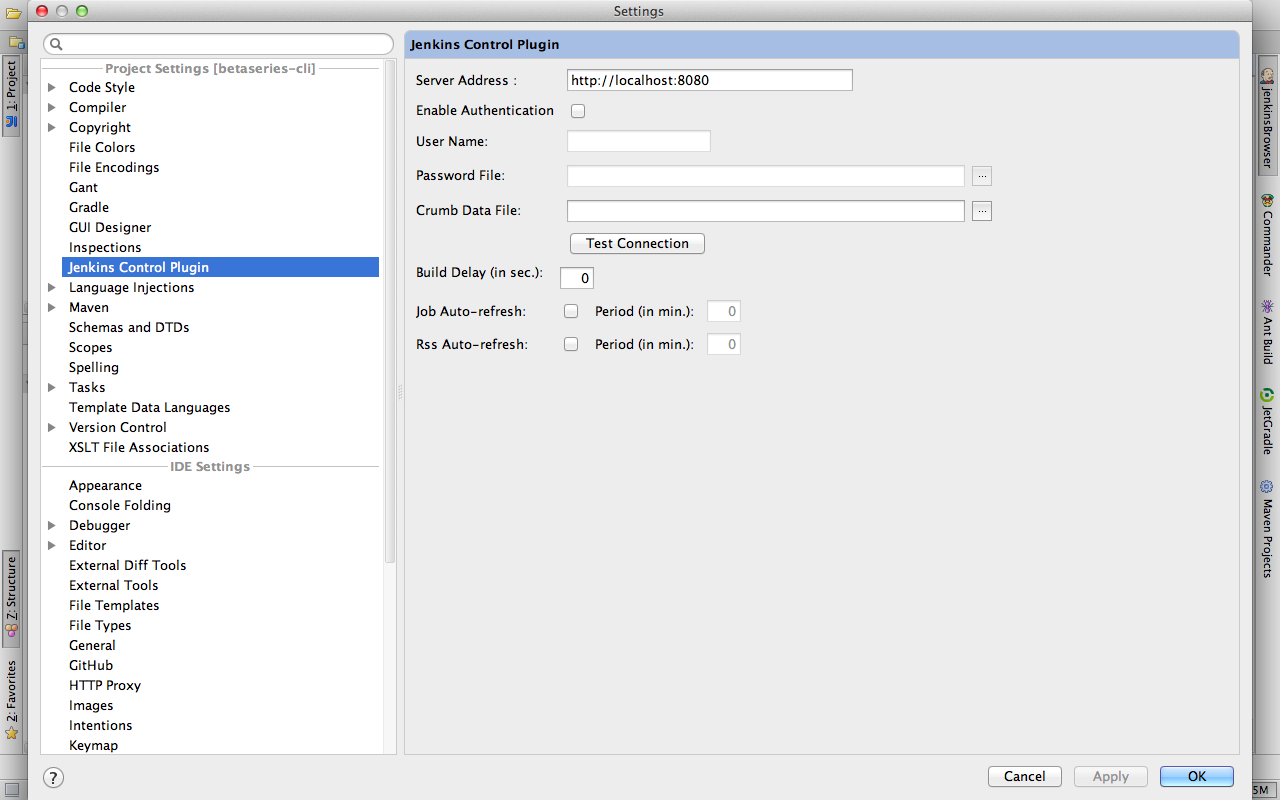This screenshot has width=1280, height=800.
Task: Click the Crumb Data File text field
Action: click(766, 211)
